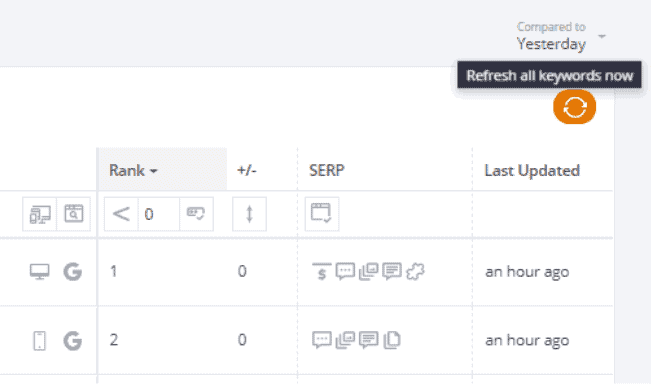Click the puzzle piece SERP feature icon

(x=415, y=271)
